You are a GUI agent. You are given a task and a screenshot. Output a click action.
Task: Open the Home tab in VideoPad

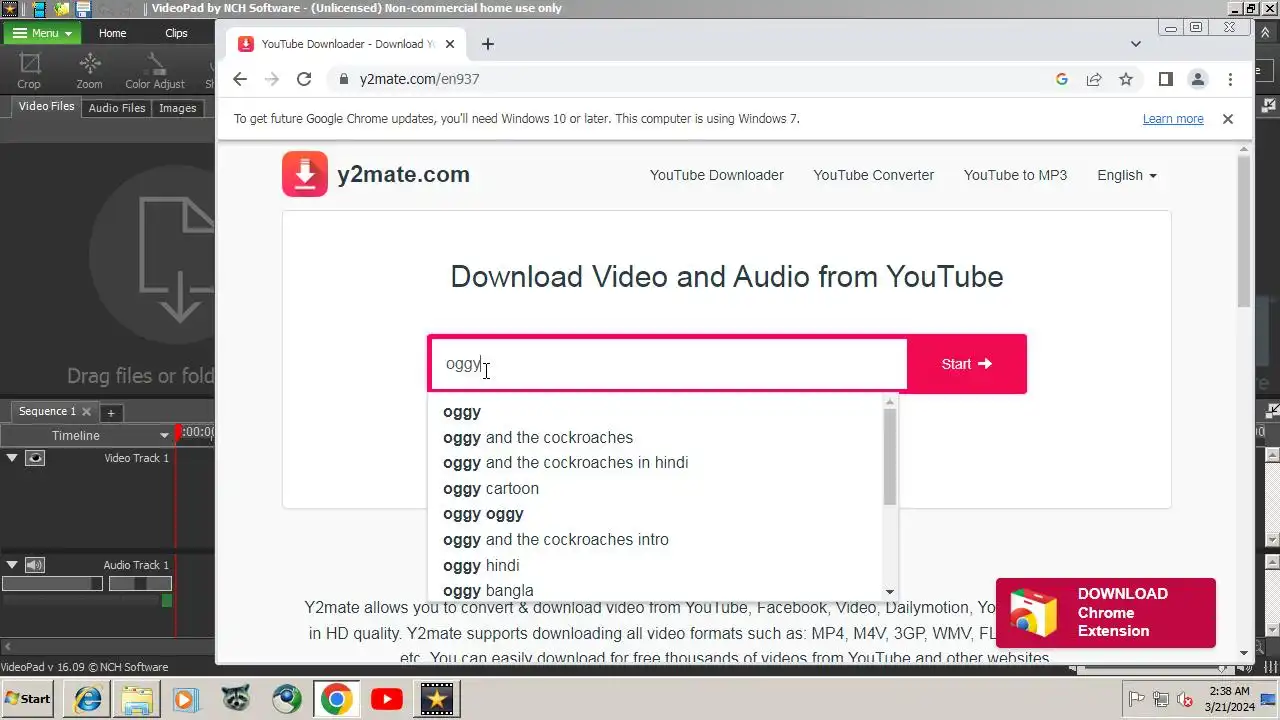click(x=112, y=33)
